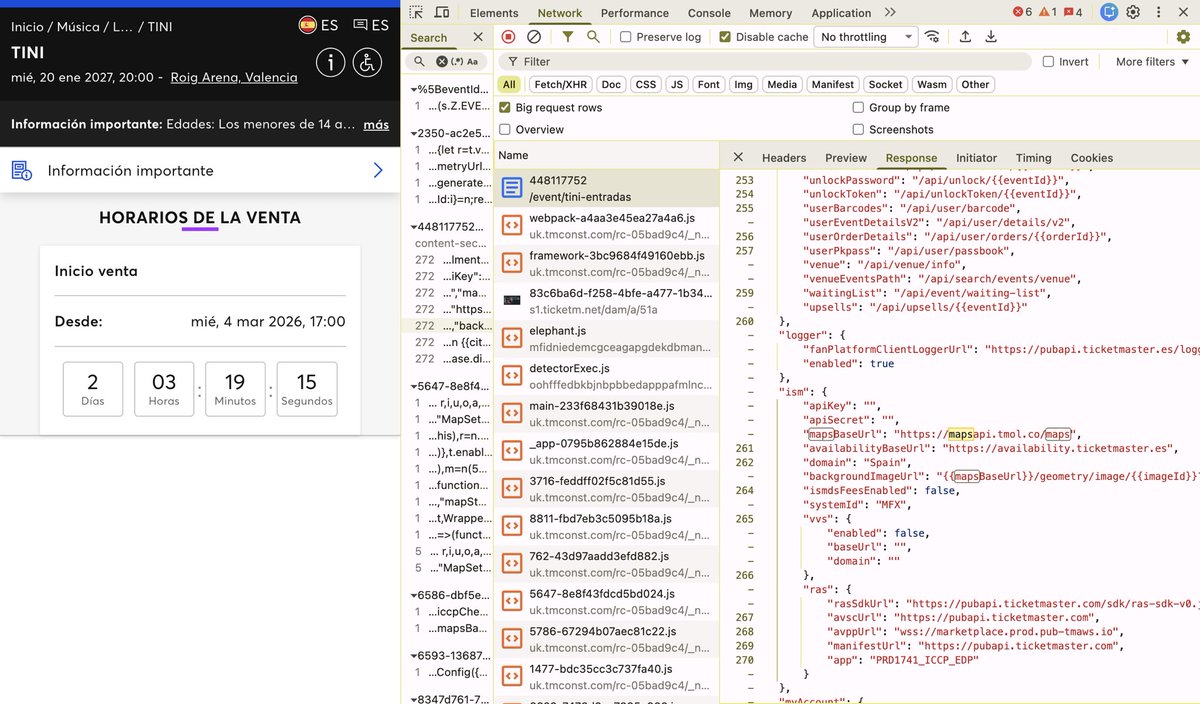Clear the search query in the Search panel
This screenshot has height=704, width=1200.
[441, 62]
